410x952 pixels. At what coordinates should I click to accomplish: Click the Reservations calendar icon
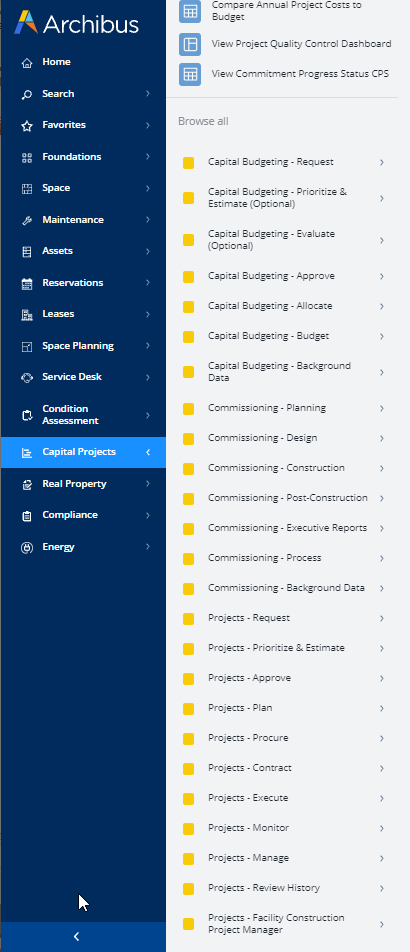(27, 283)
